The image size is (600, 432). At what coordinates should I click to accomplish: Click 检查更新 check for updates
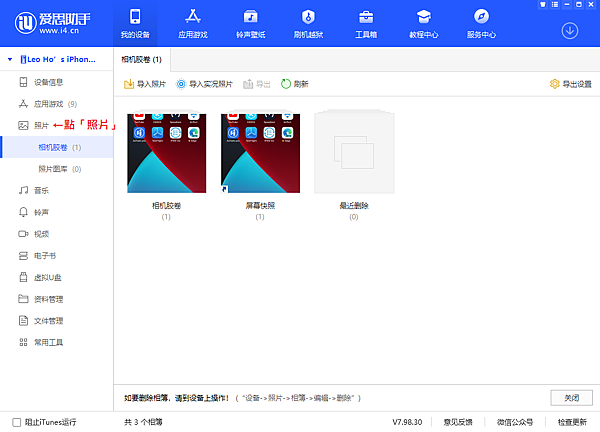pos(572,422)
